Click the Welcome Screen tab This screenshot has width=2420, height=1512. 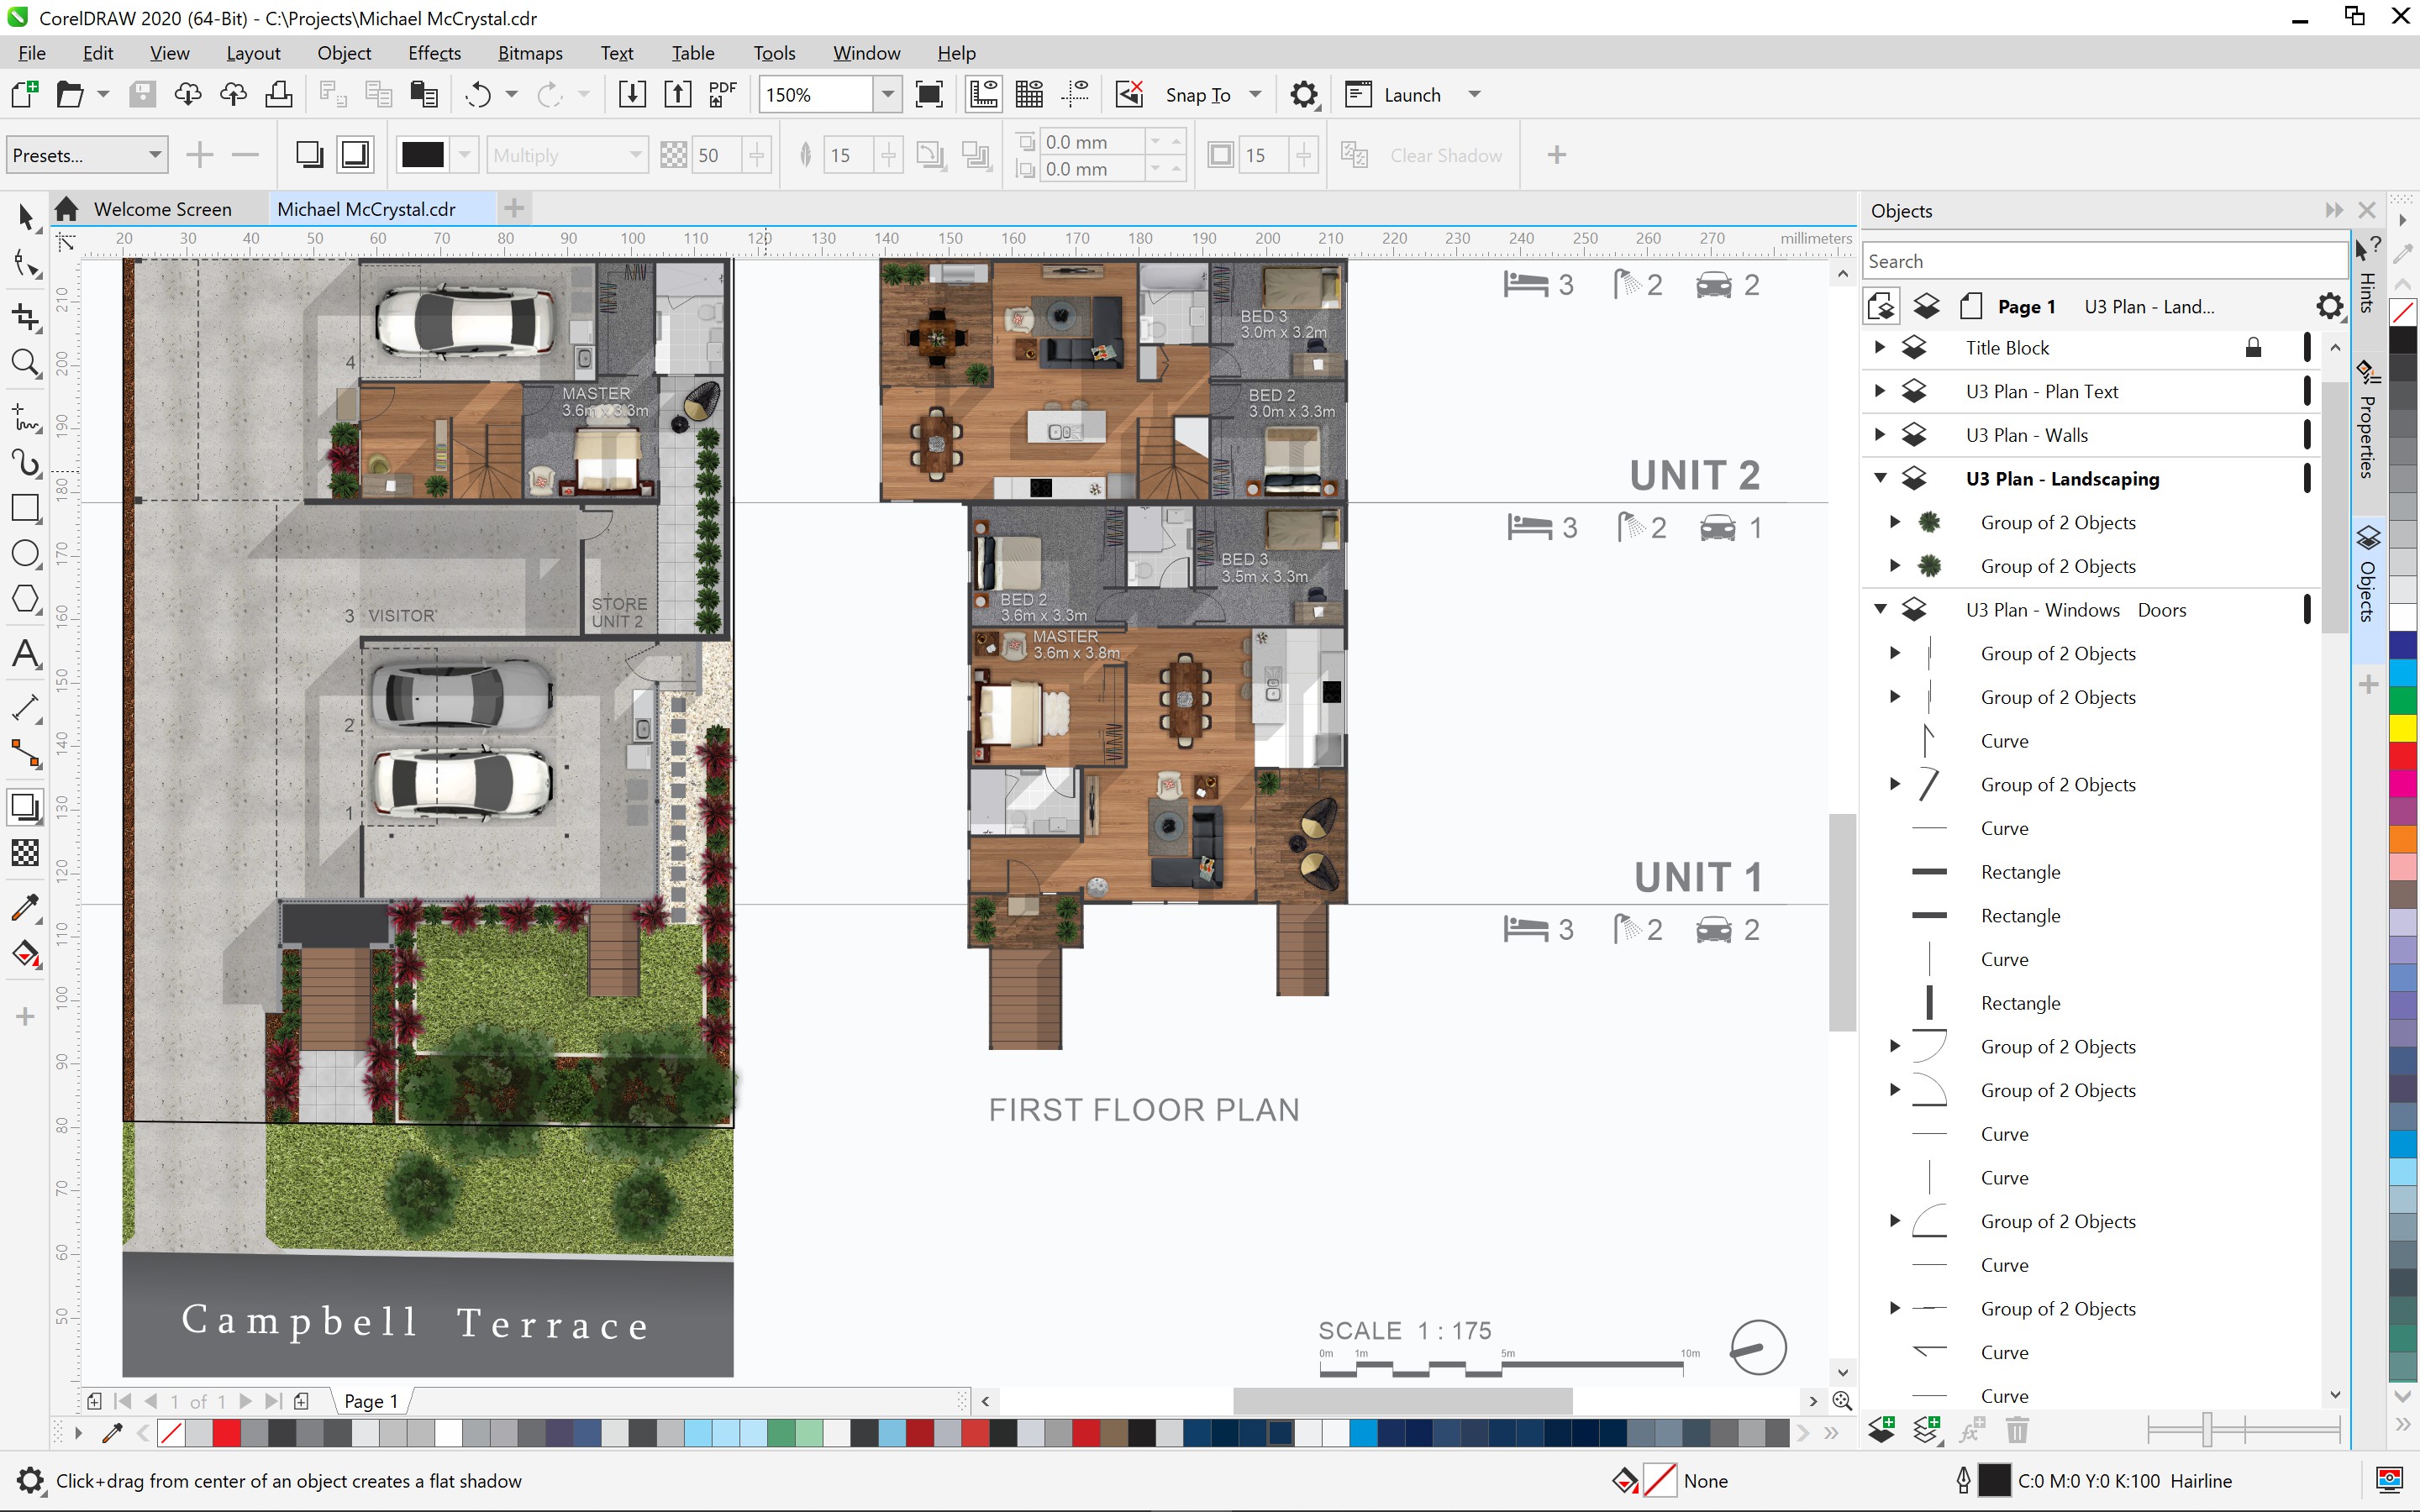162,209
